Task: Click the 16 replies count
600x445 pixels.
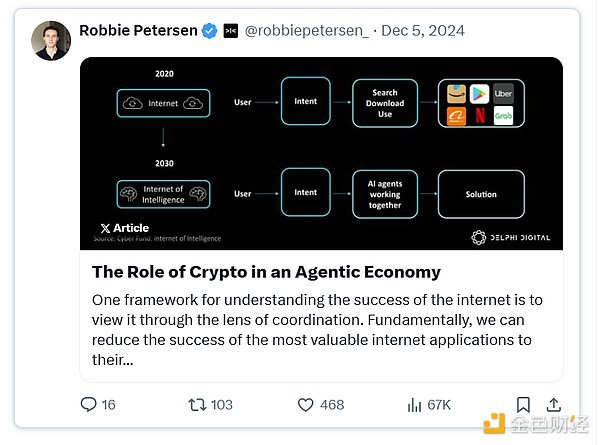Action: [x=108, y=404]
